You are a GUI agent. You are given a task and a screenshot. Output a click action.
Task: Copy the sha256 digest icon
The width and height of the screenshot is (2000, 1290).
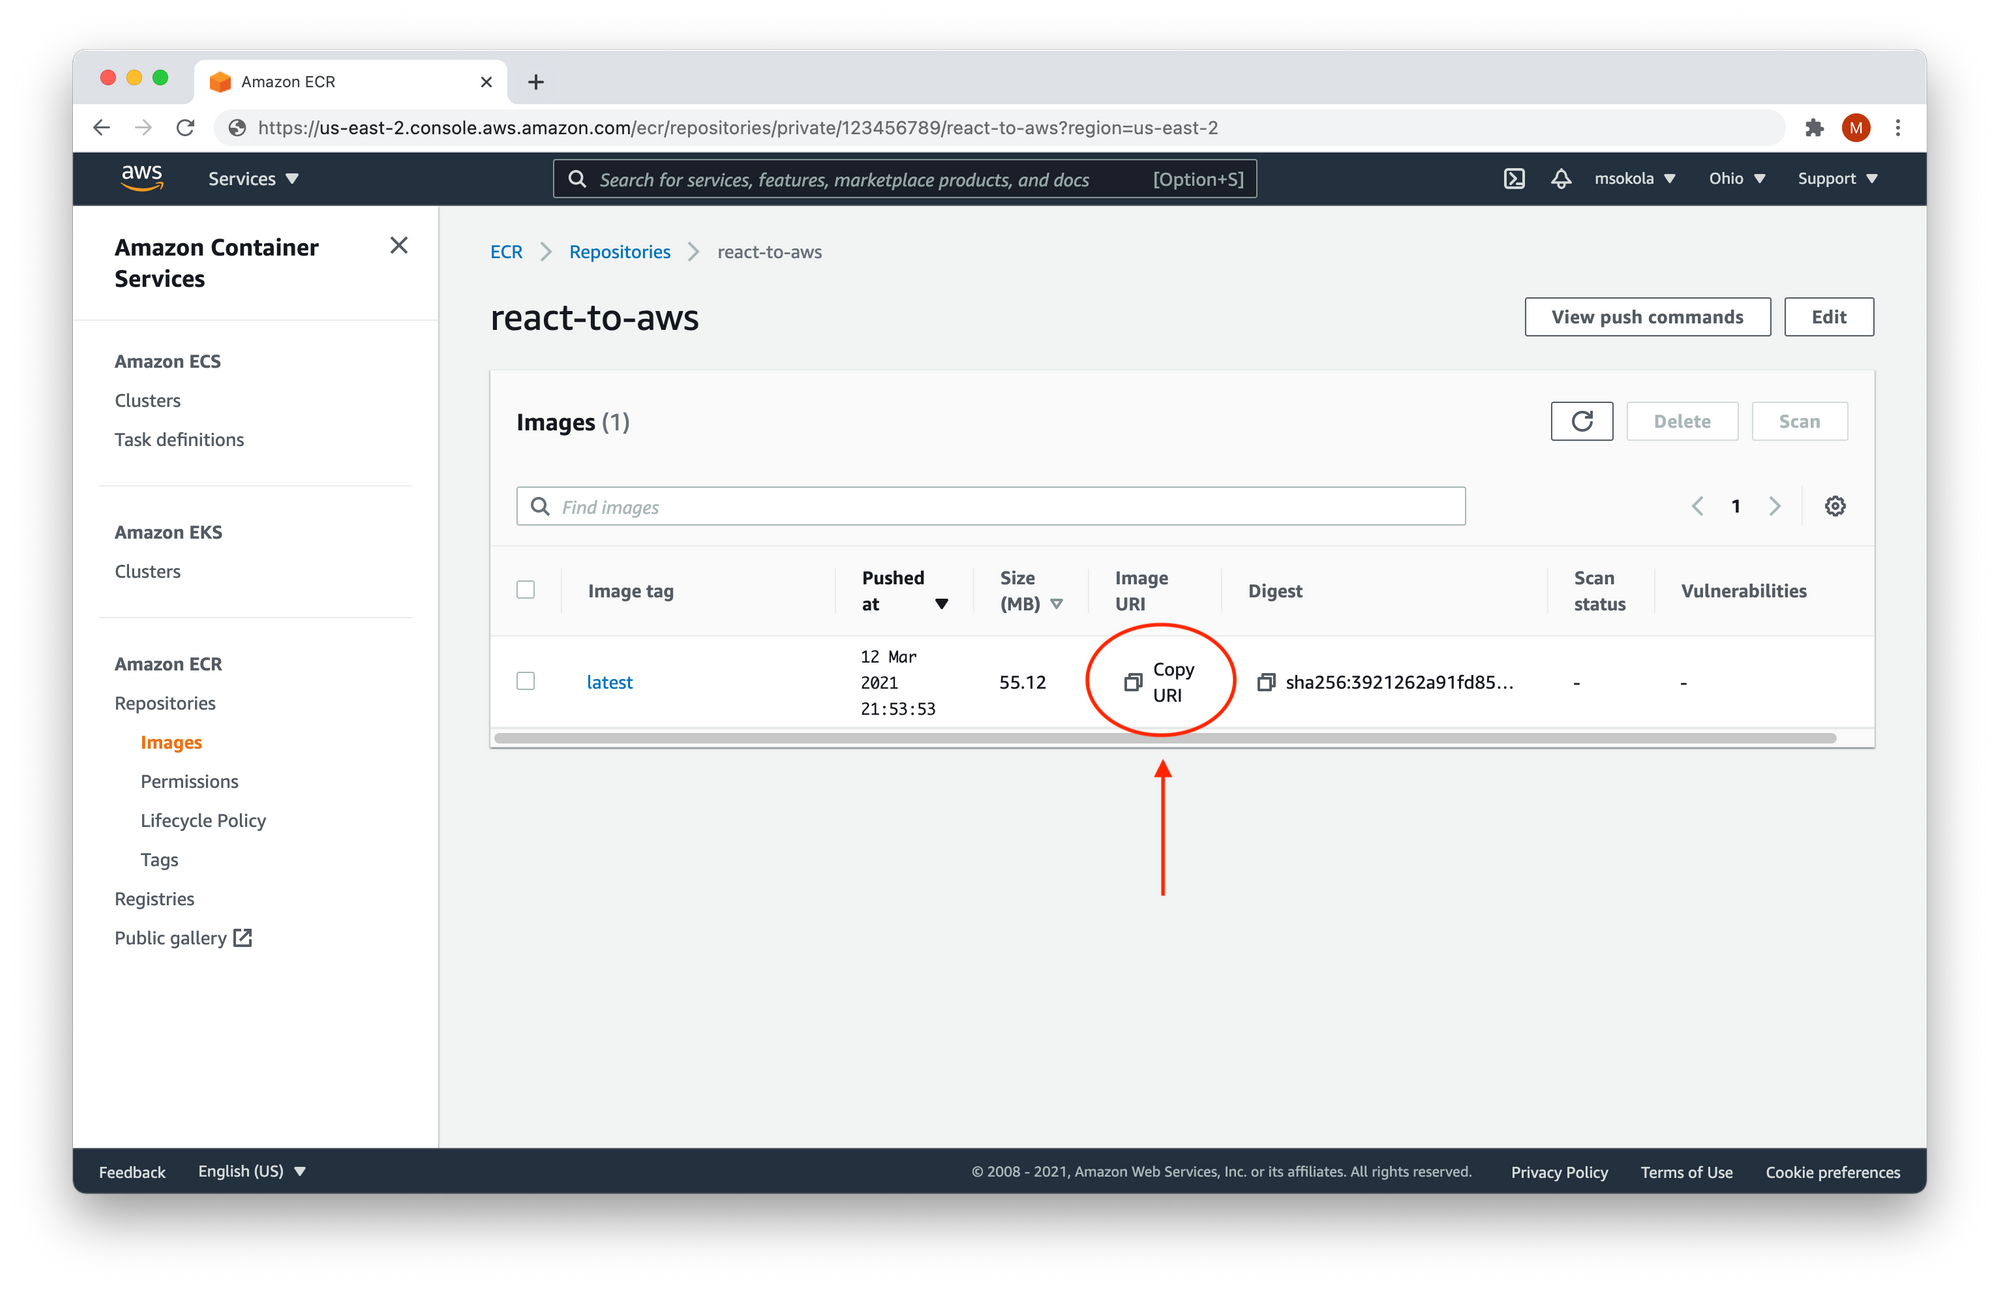pyautogui.click(x=1266, y=682)
